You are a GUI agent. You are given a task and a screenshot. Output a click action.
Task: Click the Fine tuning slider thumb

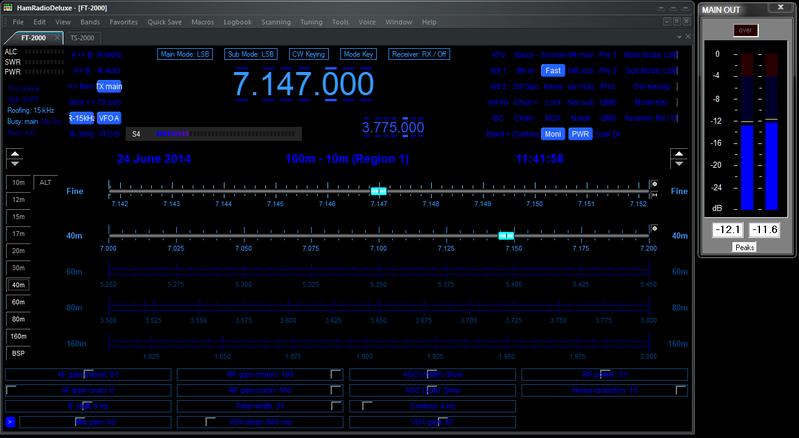379,191
